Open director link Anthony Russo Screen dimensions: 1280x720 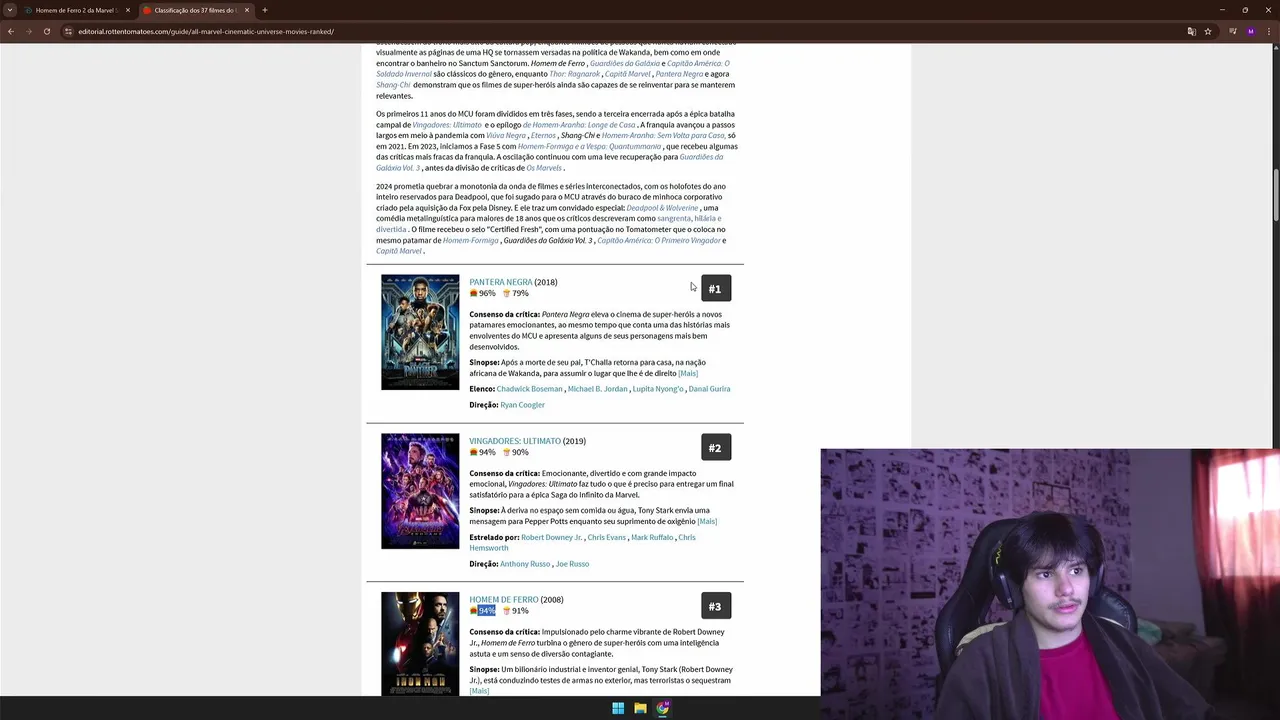tap(525, 564)
